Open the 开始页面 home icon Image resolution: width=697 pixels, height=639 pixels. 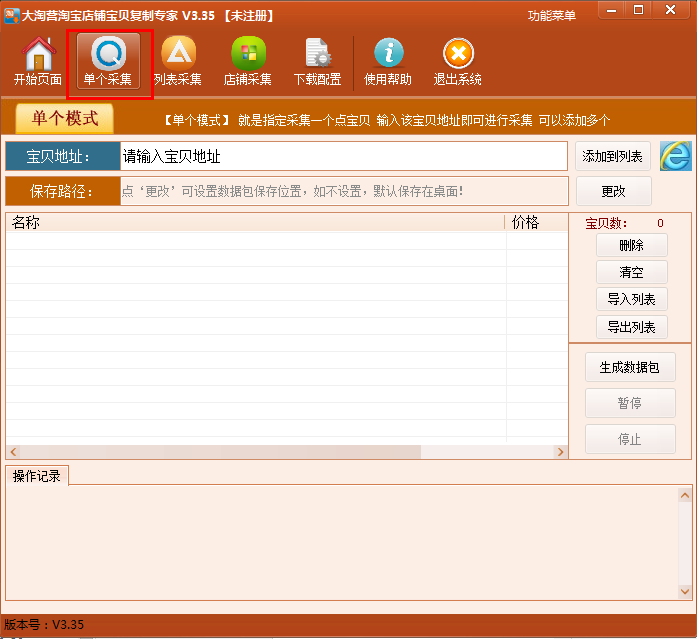tap(38, 62)
